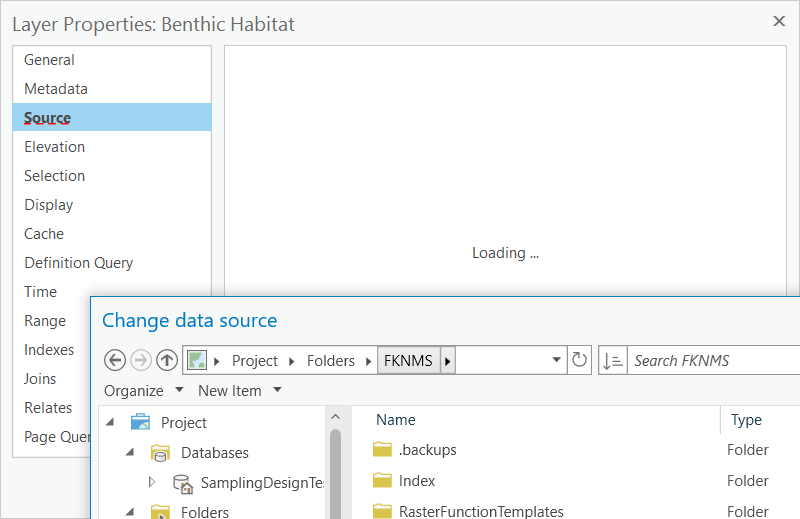Click the Back navigation arrow icon
Screen dimensions: 800x519
(x=115, y=360)
